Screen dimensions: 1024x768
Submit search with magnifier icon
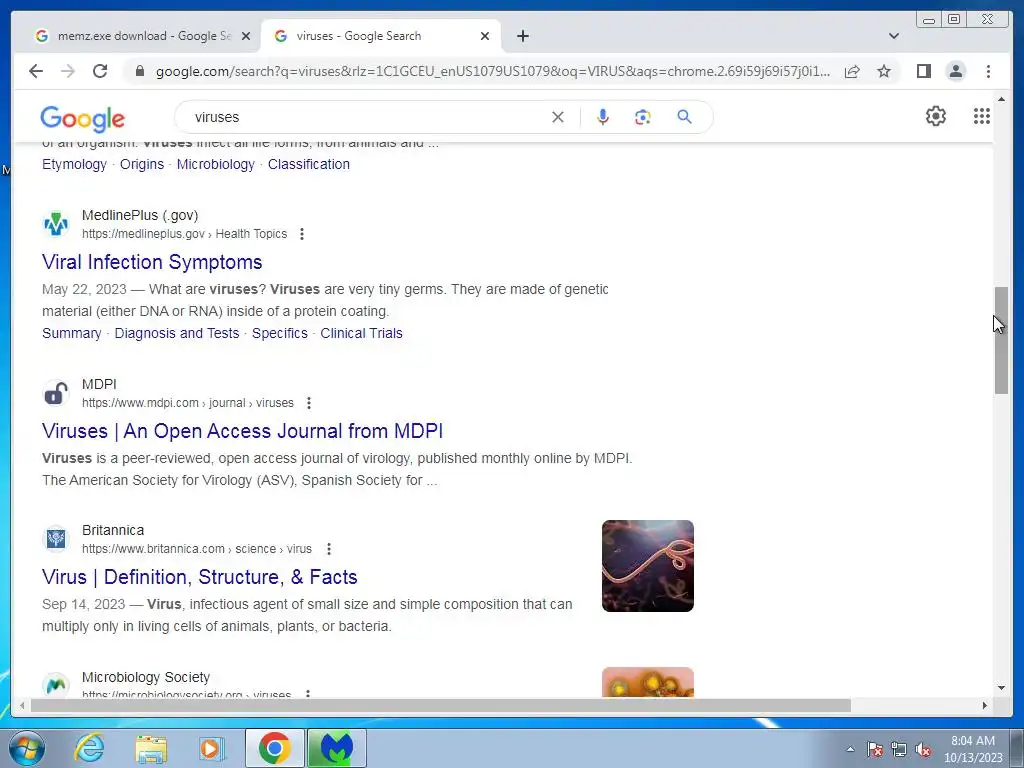684,117
